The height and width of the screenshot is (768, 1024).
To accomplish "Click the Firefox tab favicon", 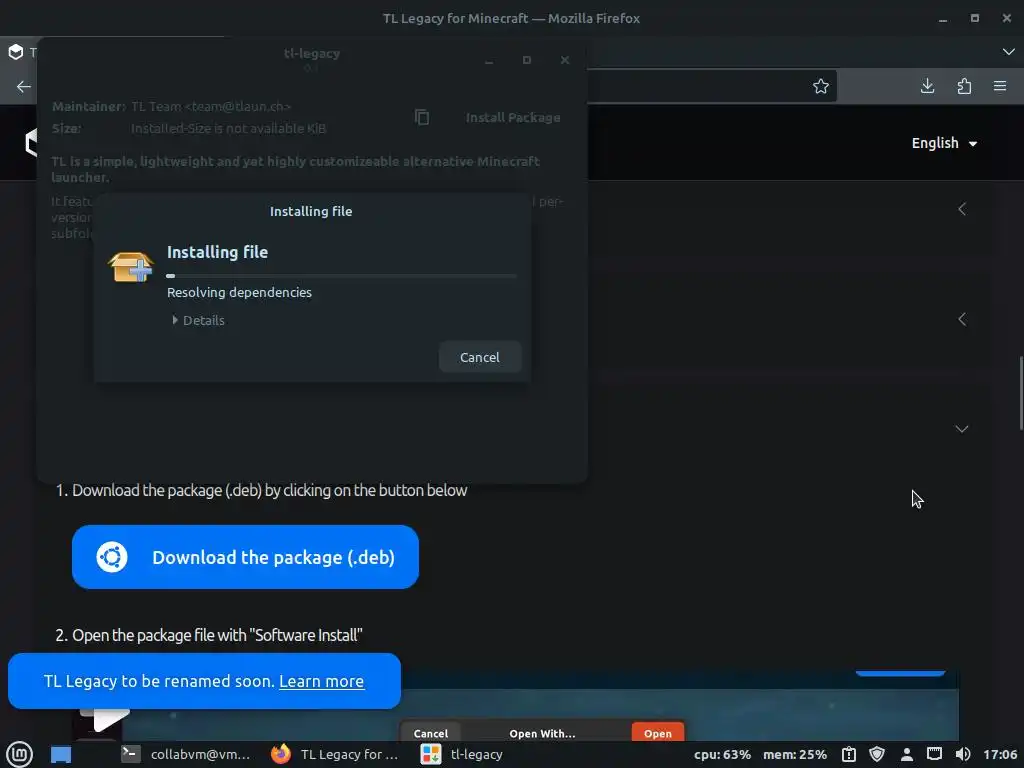I will tap(16, 52).
